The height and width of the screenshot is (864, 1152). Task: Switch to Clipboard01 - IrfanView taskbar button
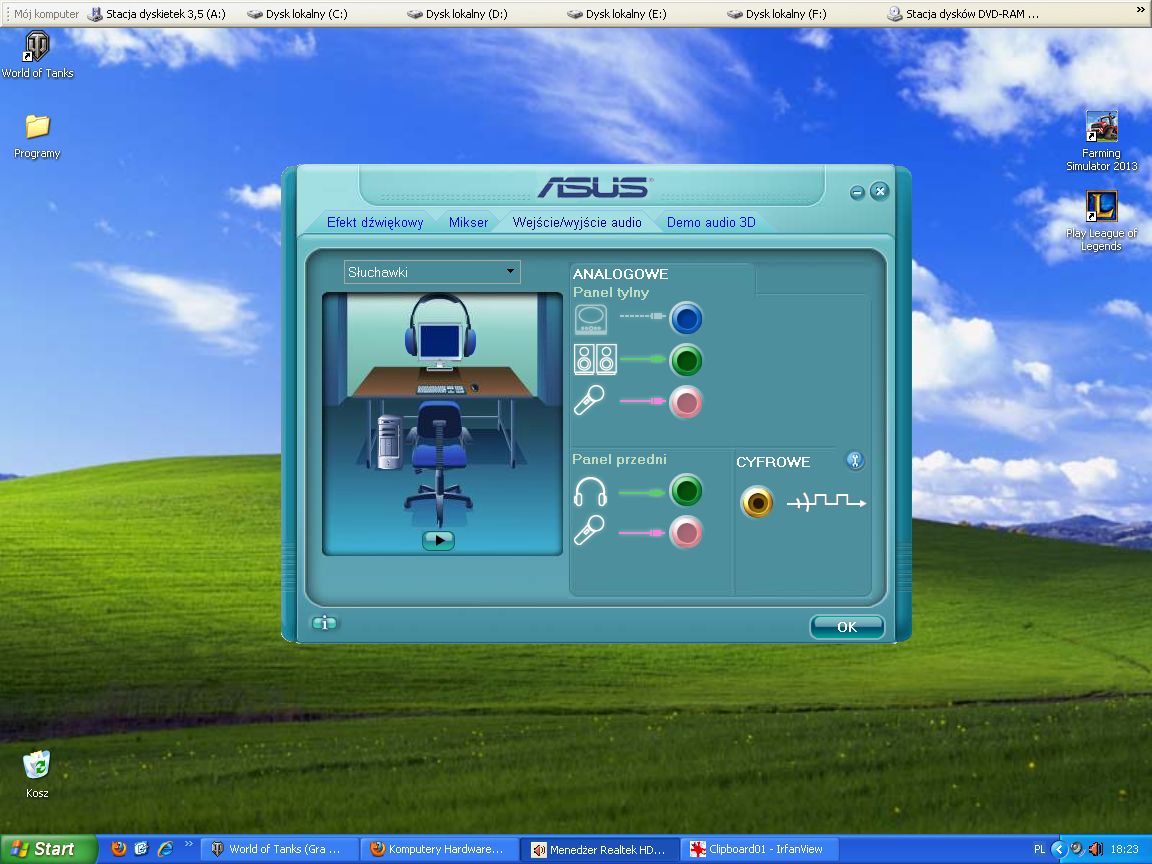click(x=759, y=849)
